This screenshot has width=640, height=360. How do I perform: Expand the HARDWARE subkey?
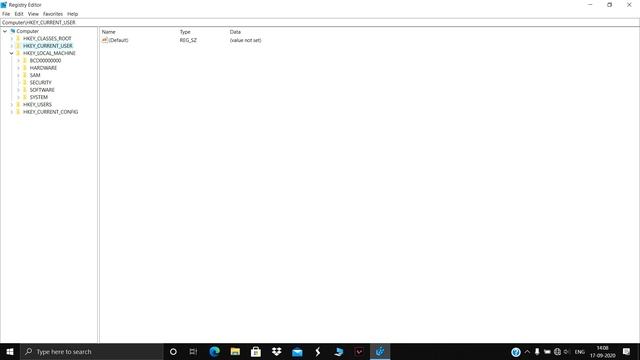point(18,68)
